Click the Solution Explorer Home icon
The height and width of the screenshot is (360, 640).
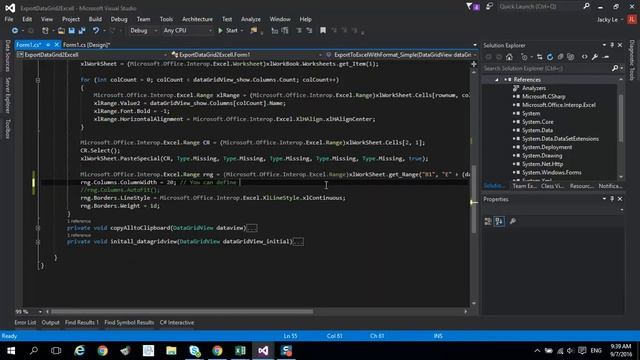pyautogui.click(x=509, y=57)
